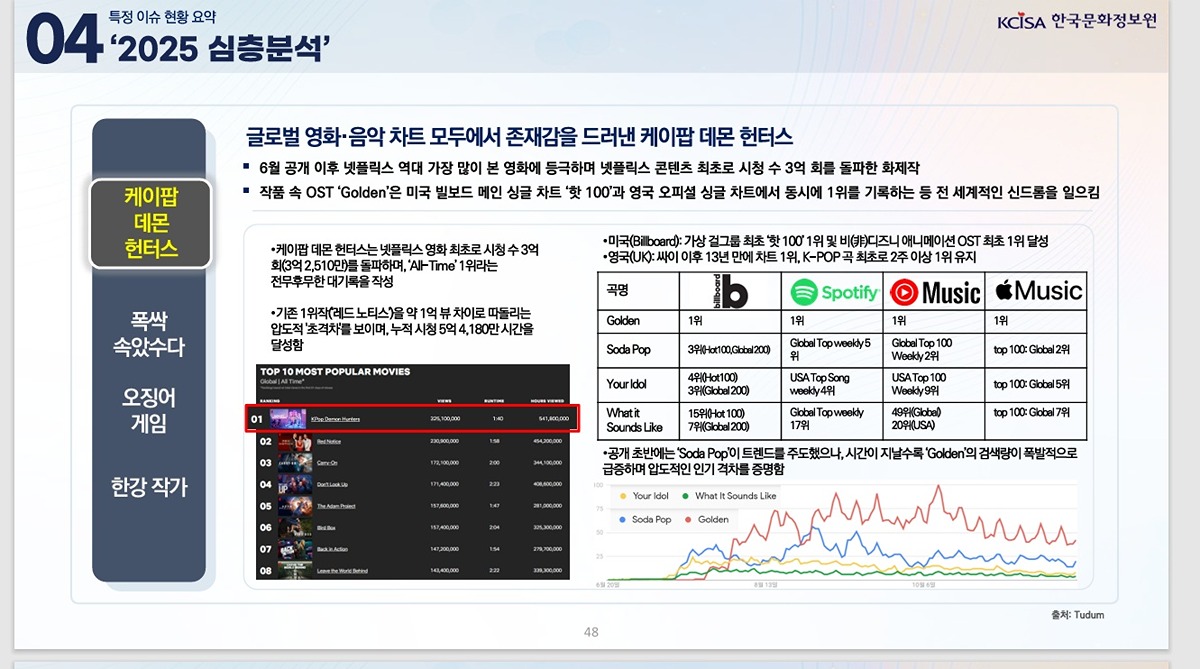Click the blue Soda Pop legend marker
Screen dimensions: 1200x669
[x=624, y=520]
